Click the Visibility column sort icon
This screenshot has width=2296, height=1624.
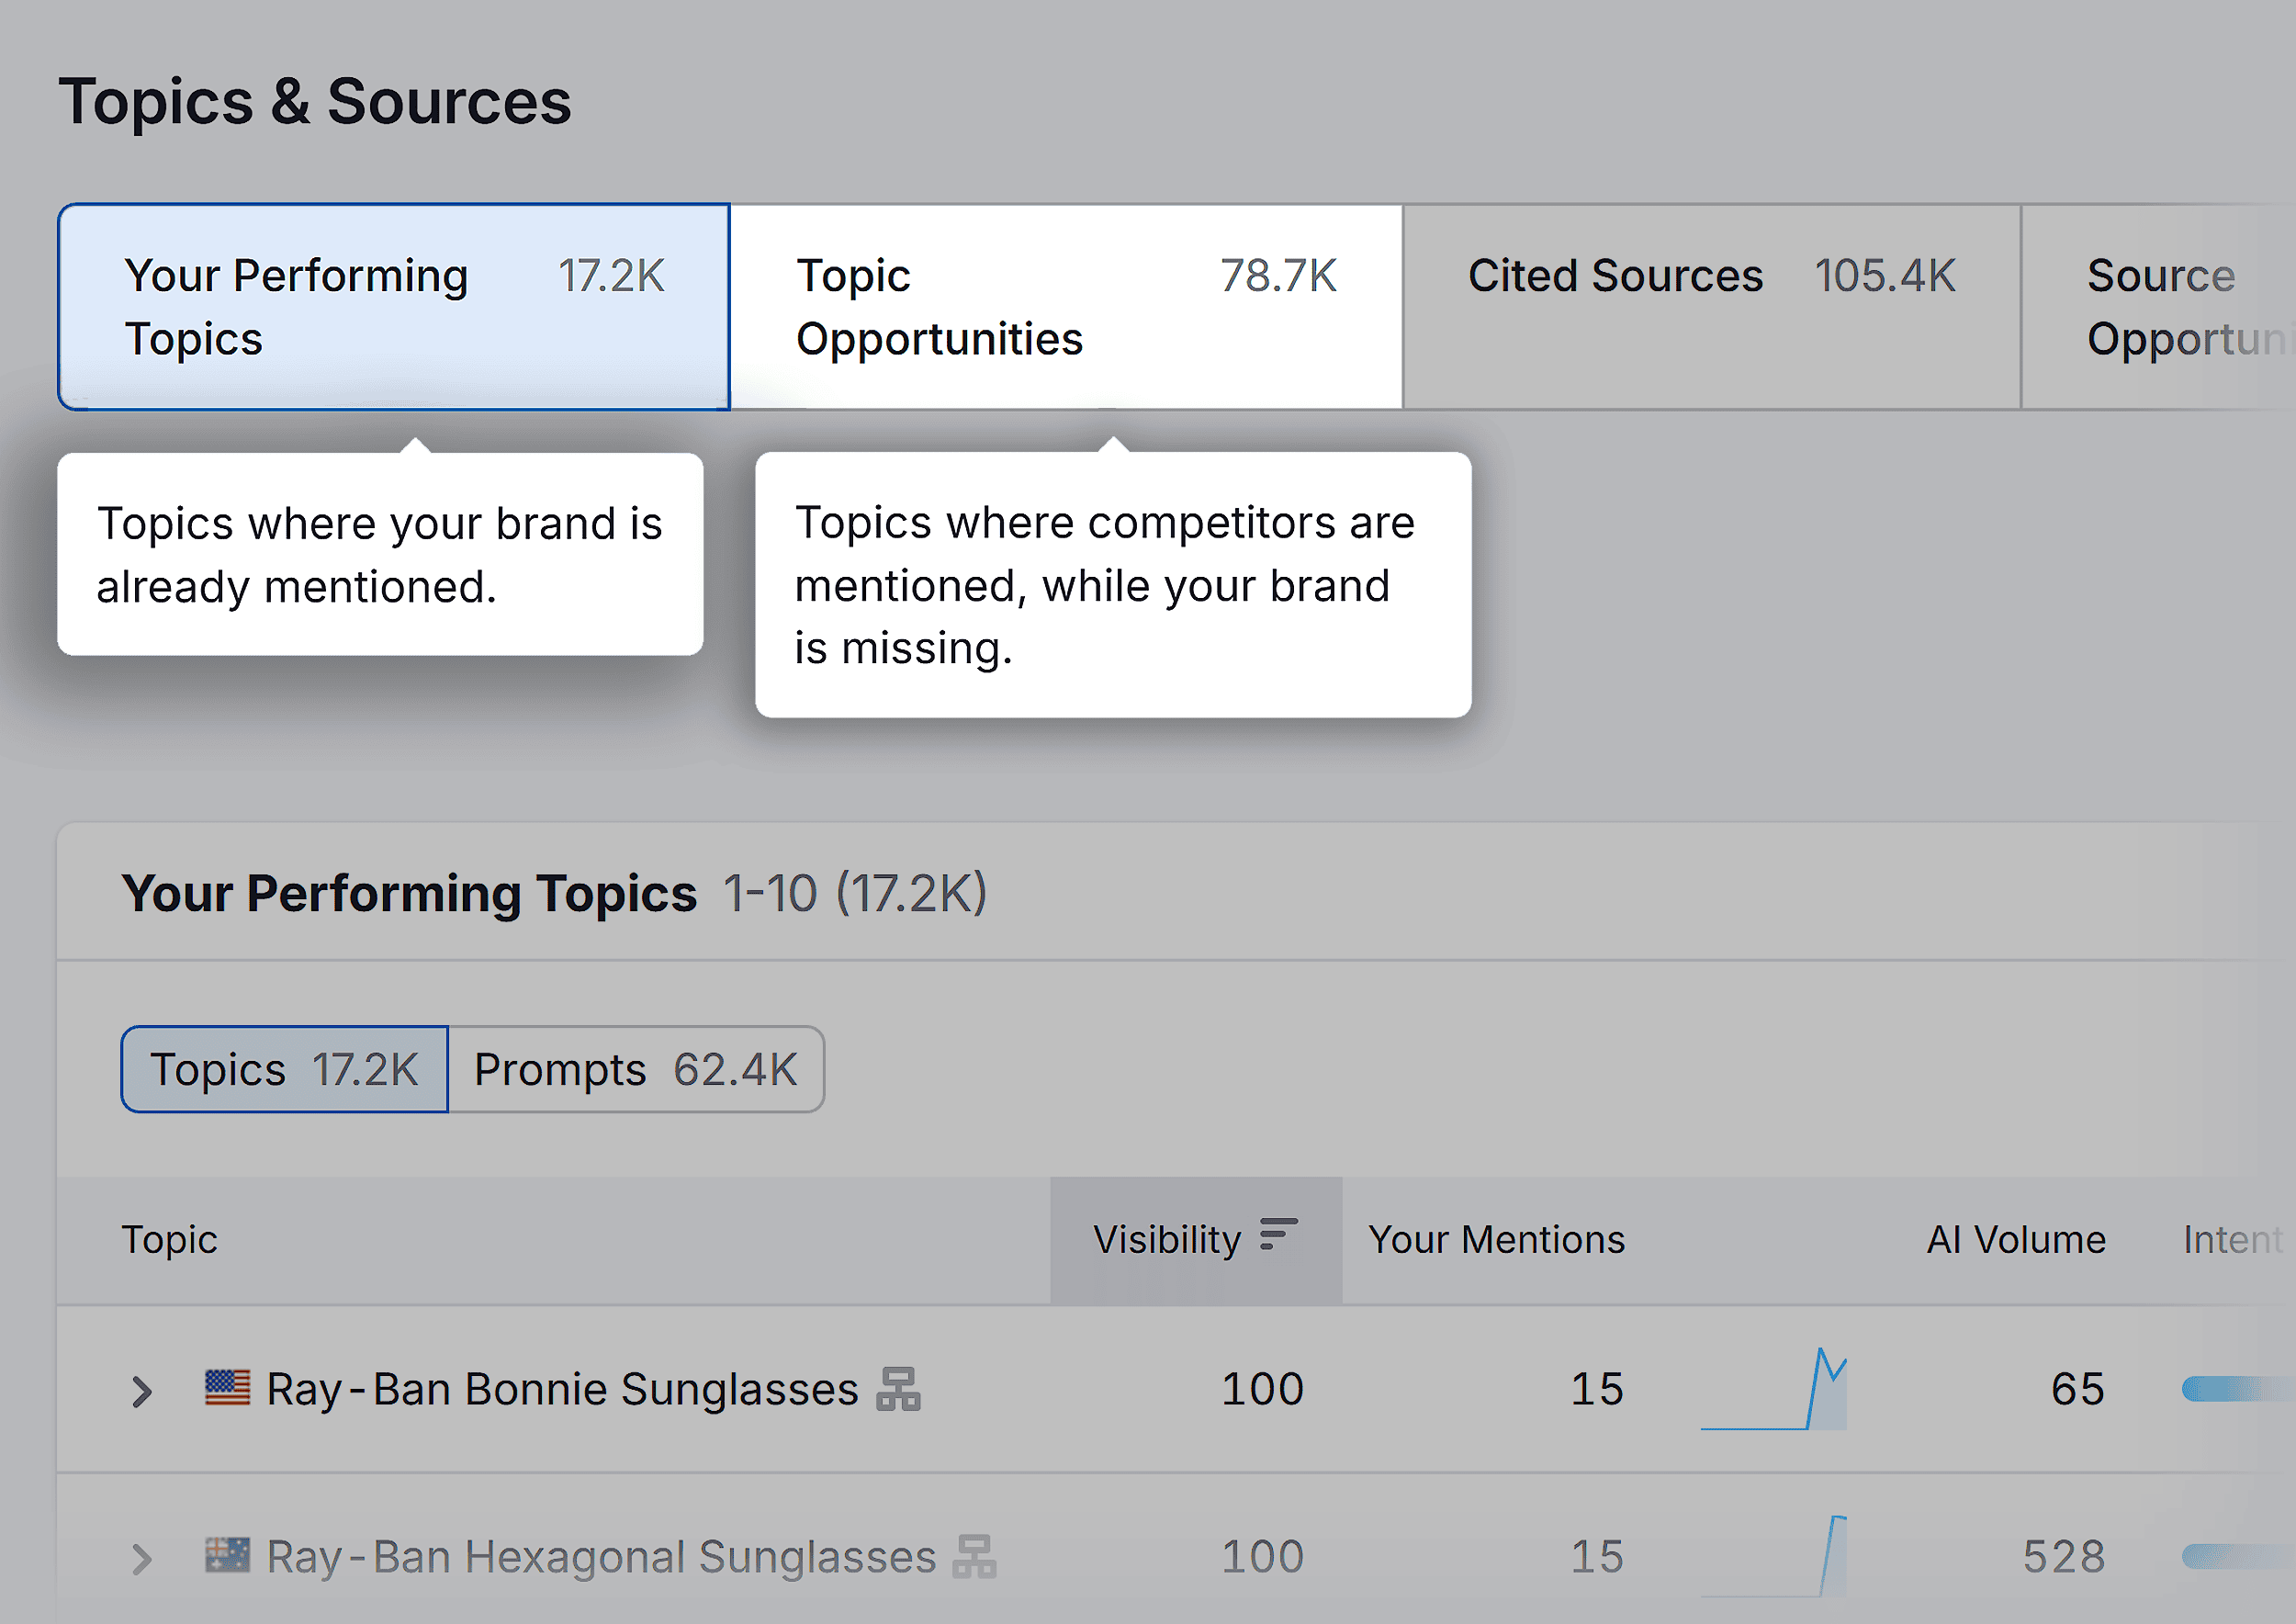click(x=1277, y=1238)
